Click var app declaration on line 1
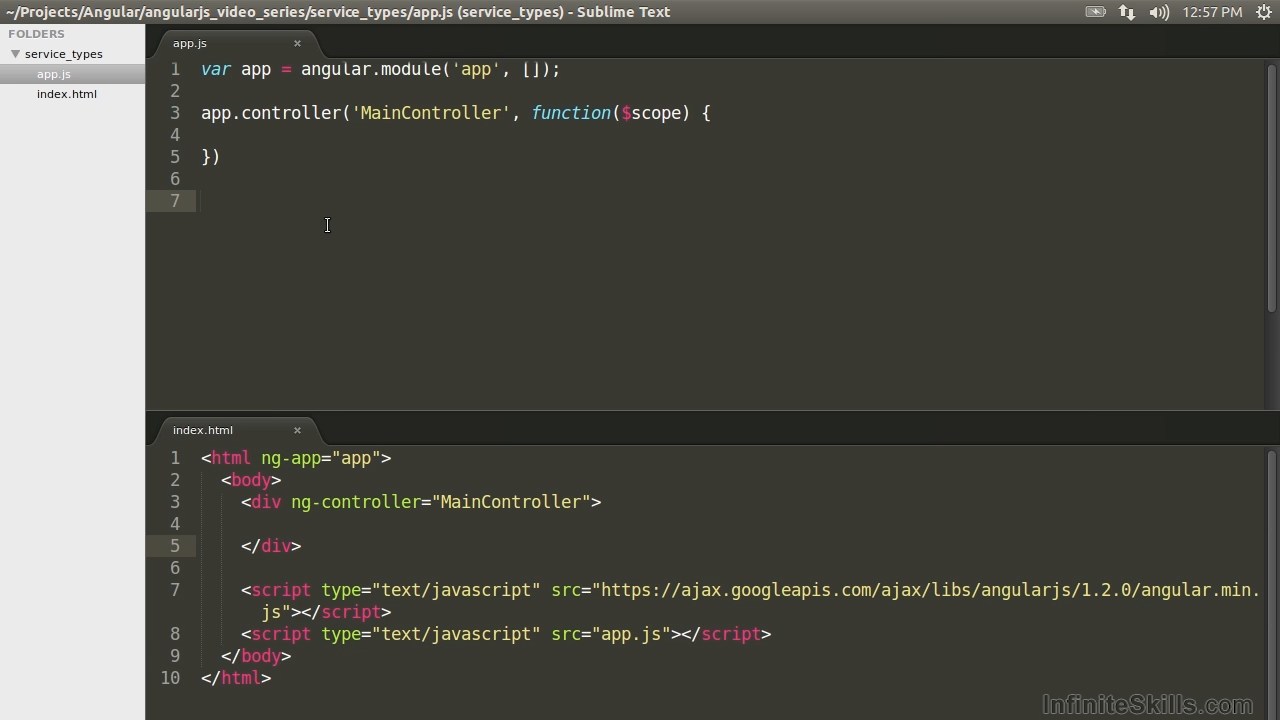Image resolution: width=1280 pixels, height=720 pixels. (x=236, y=69)
